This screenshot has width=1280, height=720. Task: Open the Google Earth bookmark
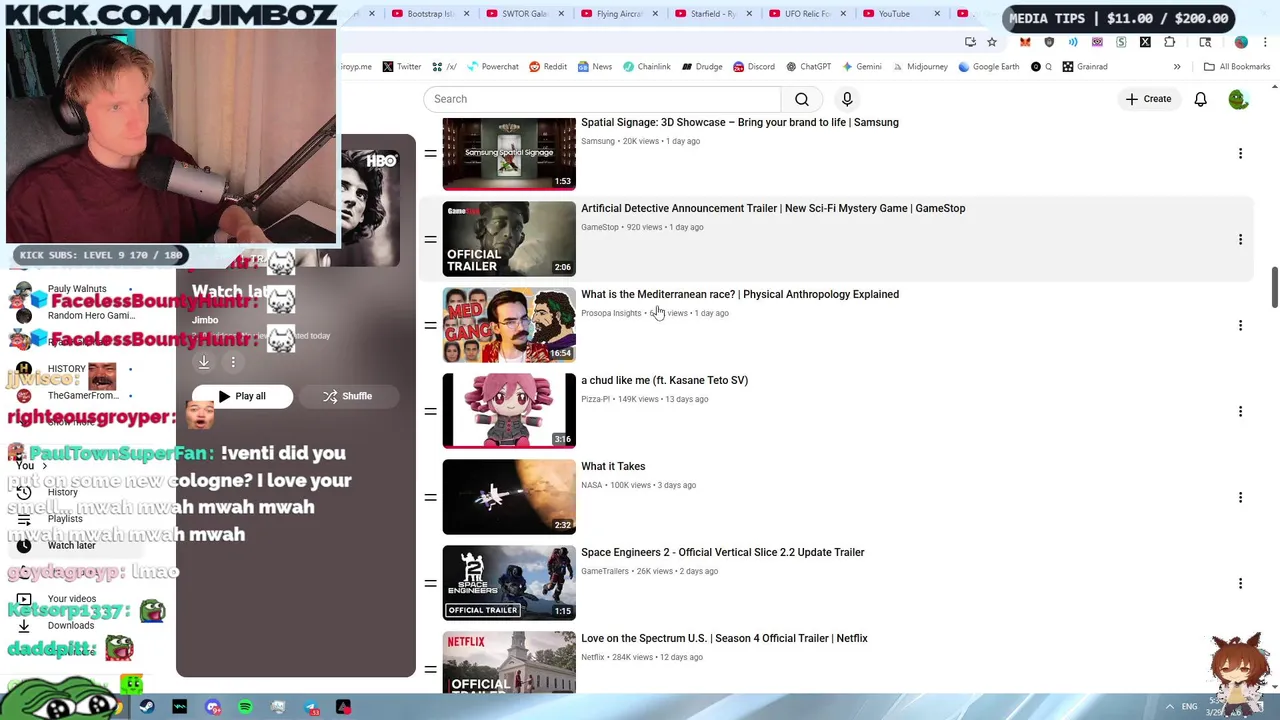coord(989,67)
